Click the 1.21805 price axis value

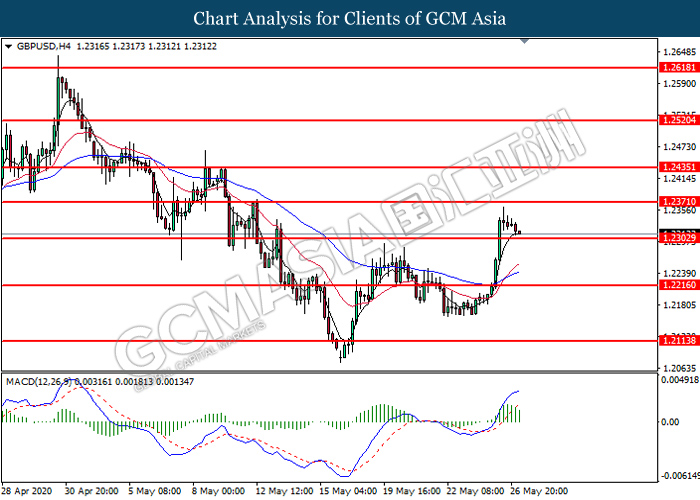click(679, 305)
